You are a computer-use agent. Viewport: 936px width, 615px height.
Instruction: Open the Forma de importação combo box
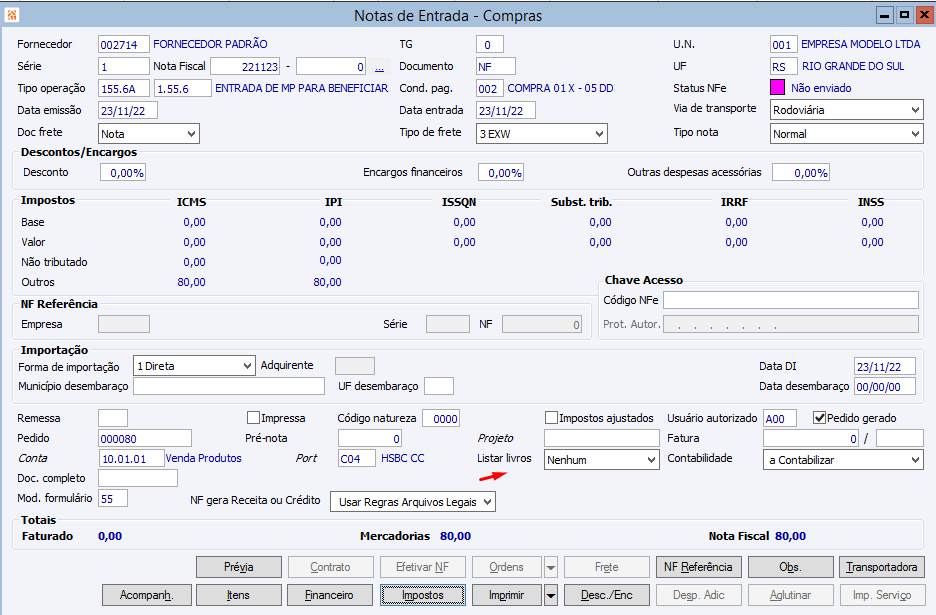(x=193, y=366)
